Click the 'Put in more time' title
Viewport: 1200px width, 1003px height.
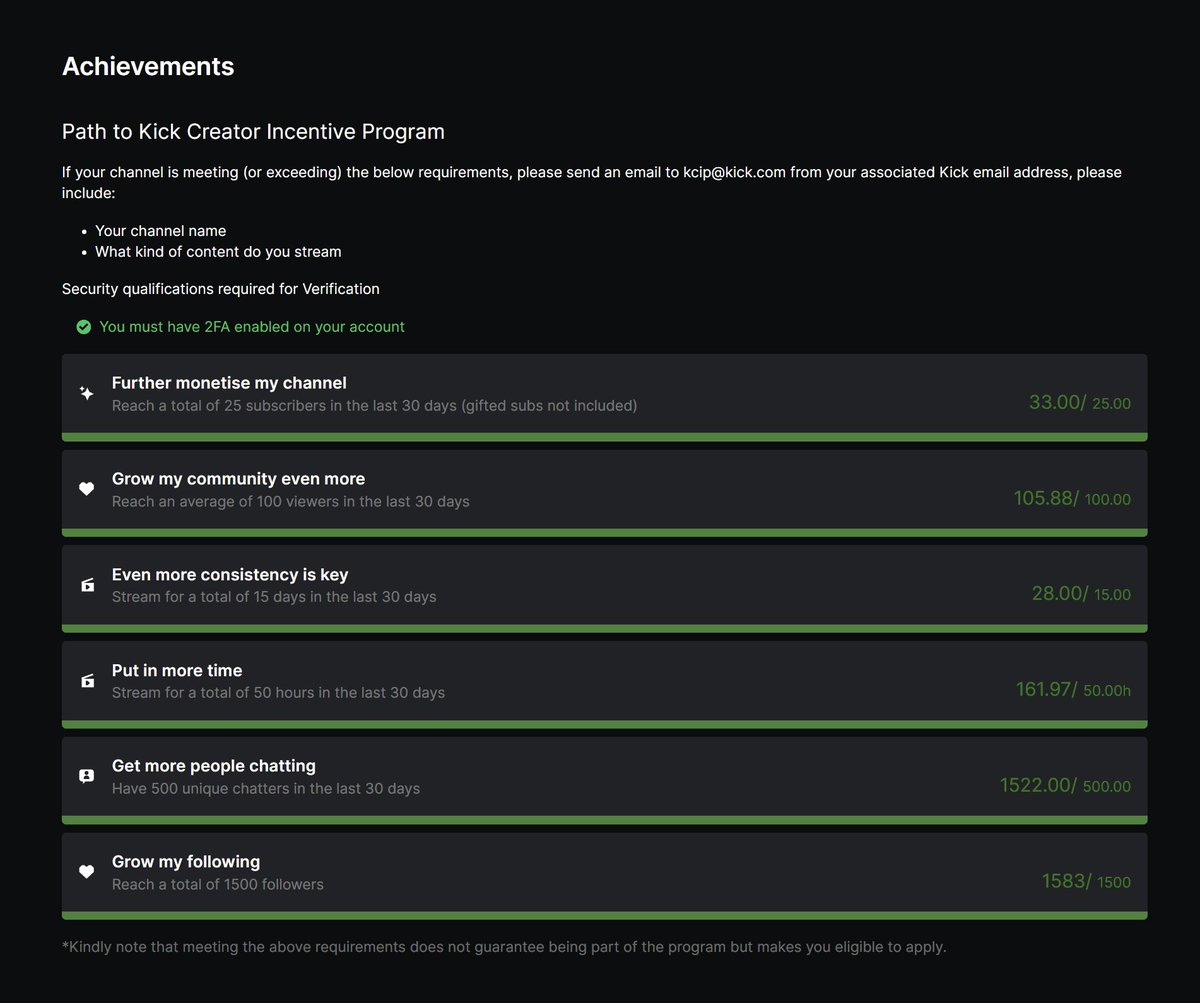pyautogui.click(x=177, y=671)
